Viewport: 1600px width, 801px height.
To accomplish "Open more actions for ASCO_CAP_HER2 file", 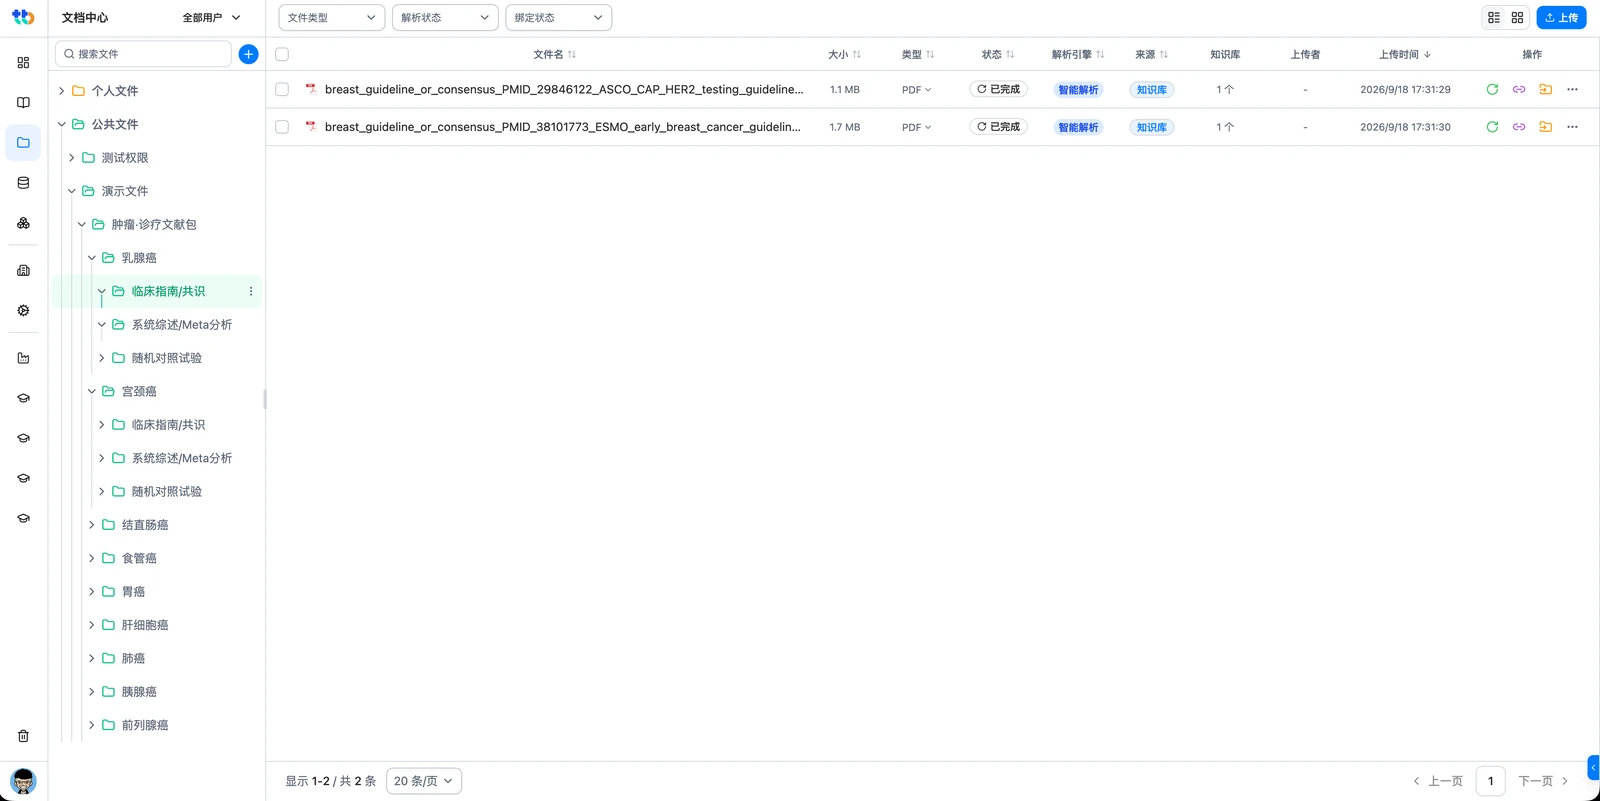I will 1572,89.
